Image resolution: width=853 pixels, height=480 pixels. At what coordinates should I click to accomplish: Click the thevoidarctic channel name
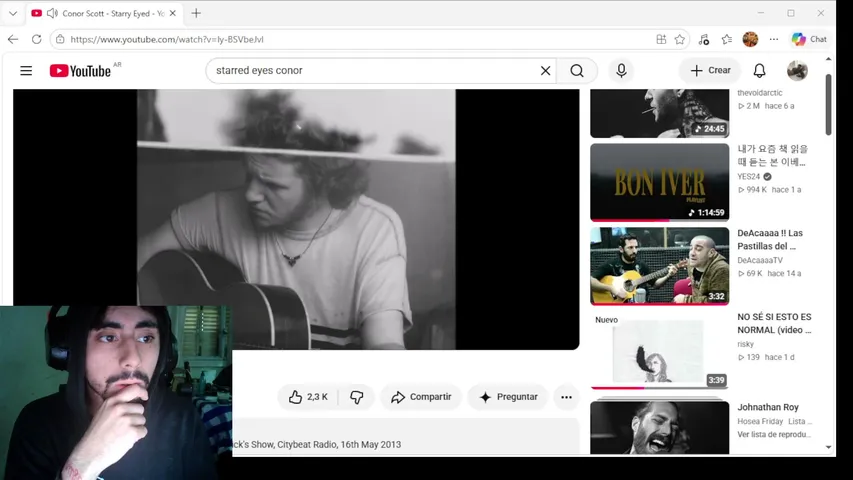pos(759,93)
